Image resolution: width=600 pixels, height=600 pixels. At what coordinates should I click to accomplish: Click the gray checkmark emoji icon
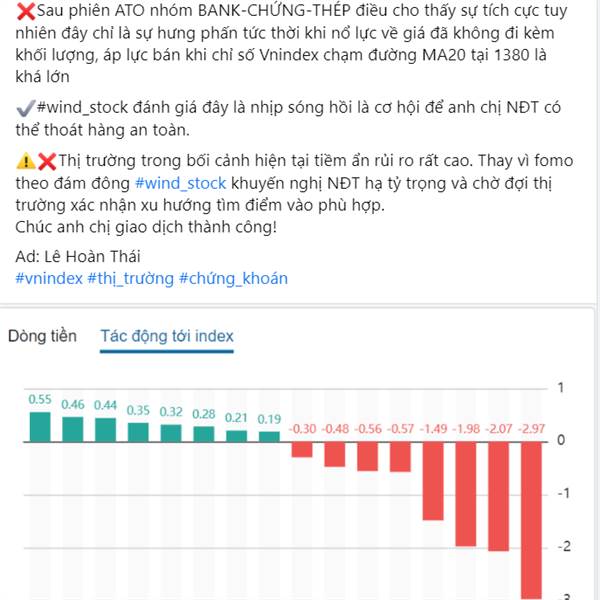tap(26, 108)
